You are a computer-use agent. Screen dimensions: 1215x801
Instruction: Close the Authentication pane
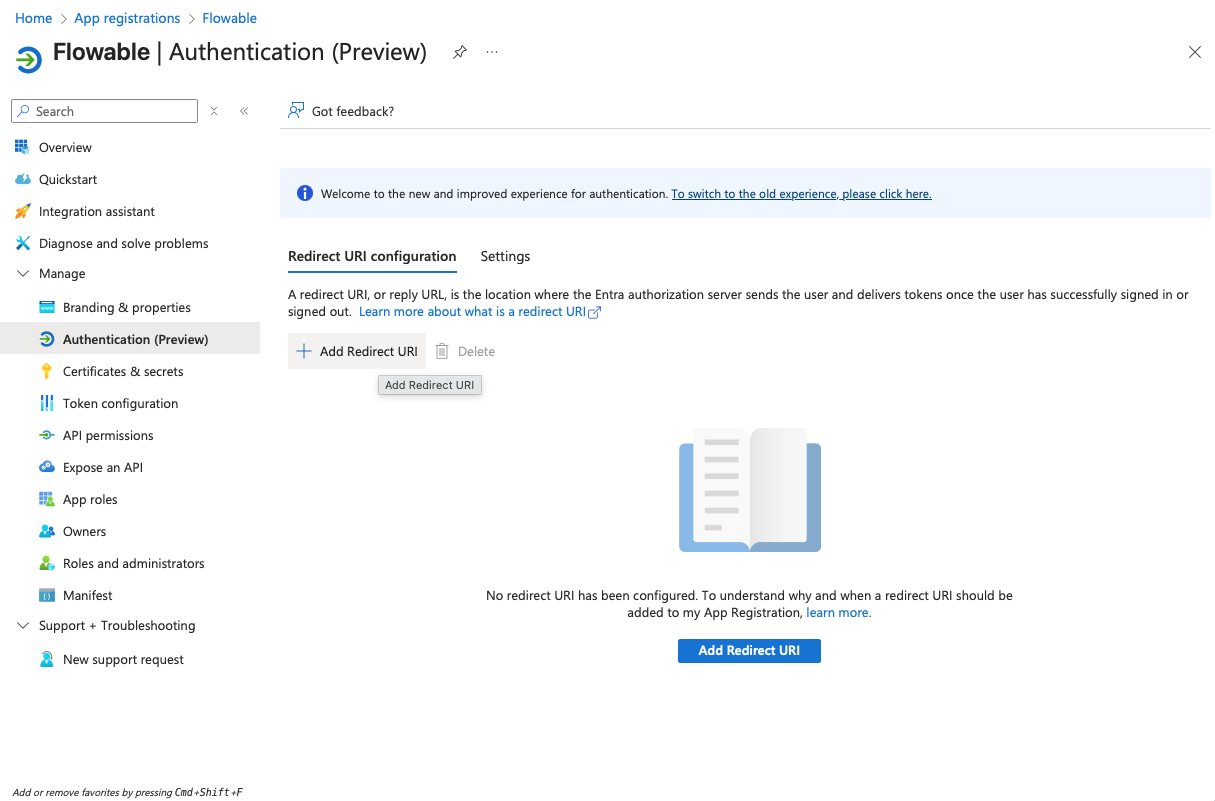tap(1194, 52)
